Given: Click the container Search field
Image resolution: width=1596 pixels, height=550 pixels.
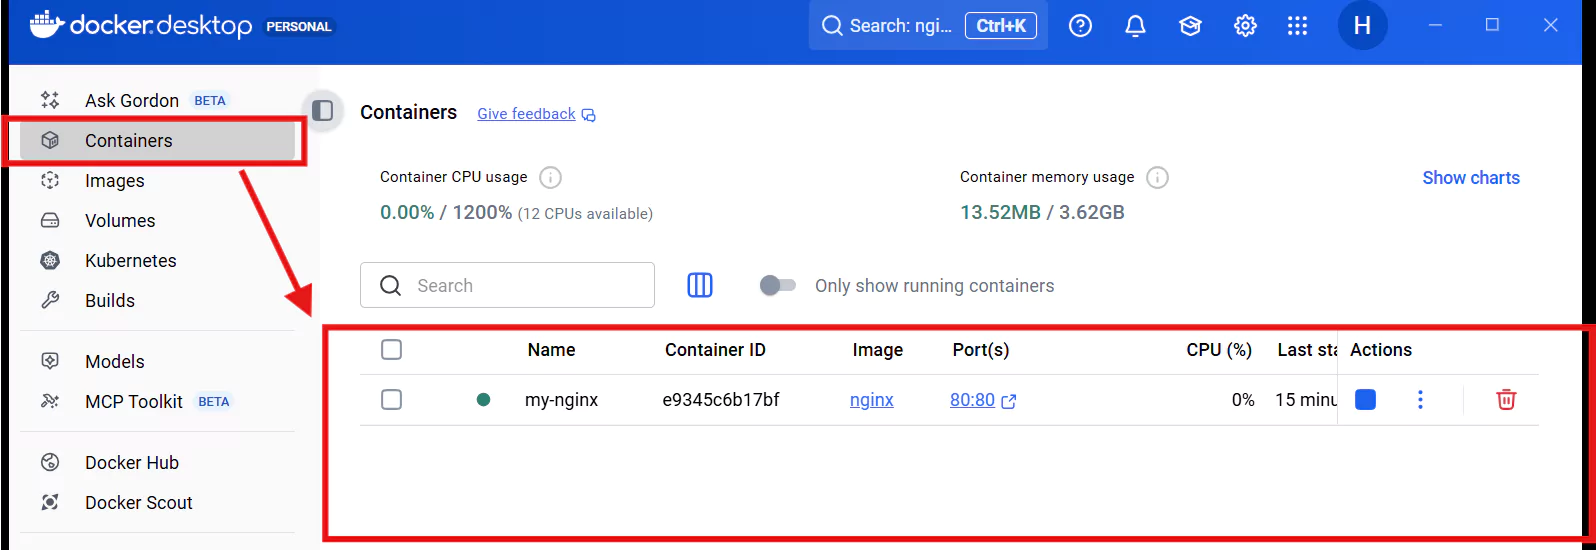Looking at the screenshot, I should pyautogui.click(x=507, y=286).
